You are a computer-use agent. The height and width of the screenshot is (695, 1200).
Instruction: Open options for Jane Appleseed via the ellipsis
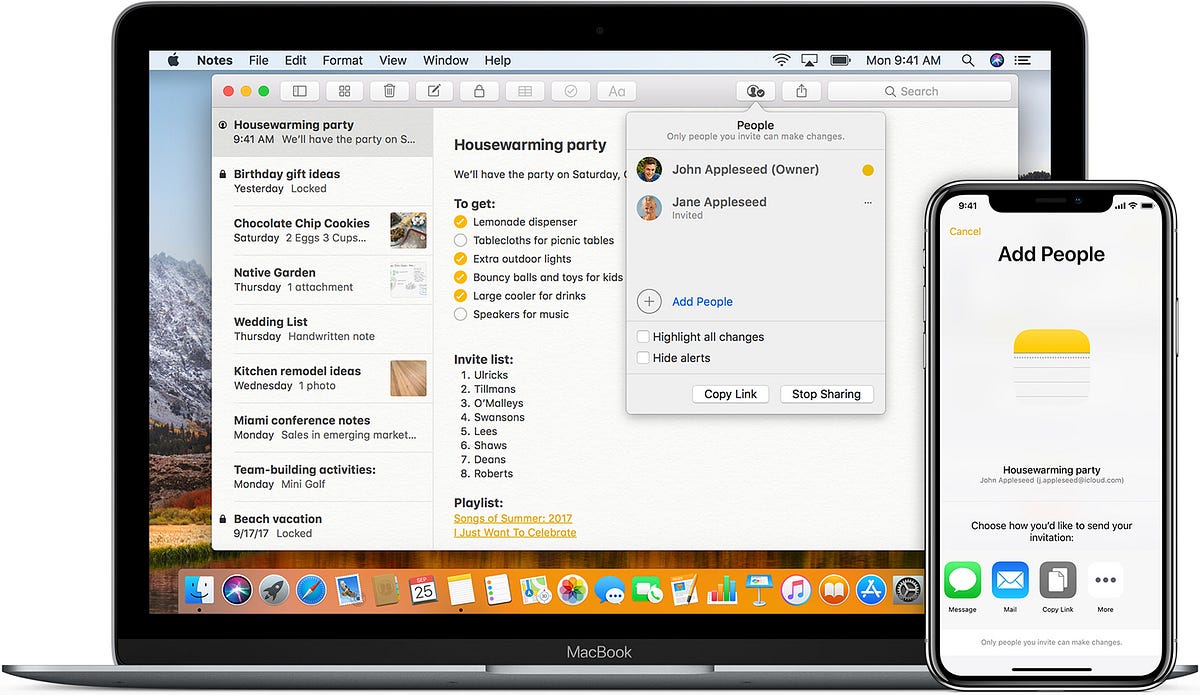867,203
